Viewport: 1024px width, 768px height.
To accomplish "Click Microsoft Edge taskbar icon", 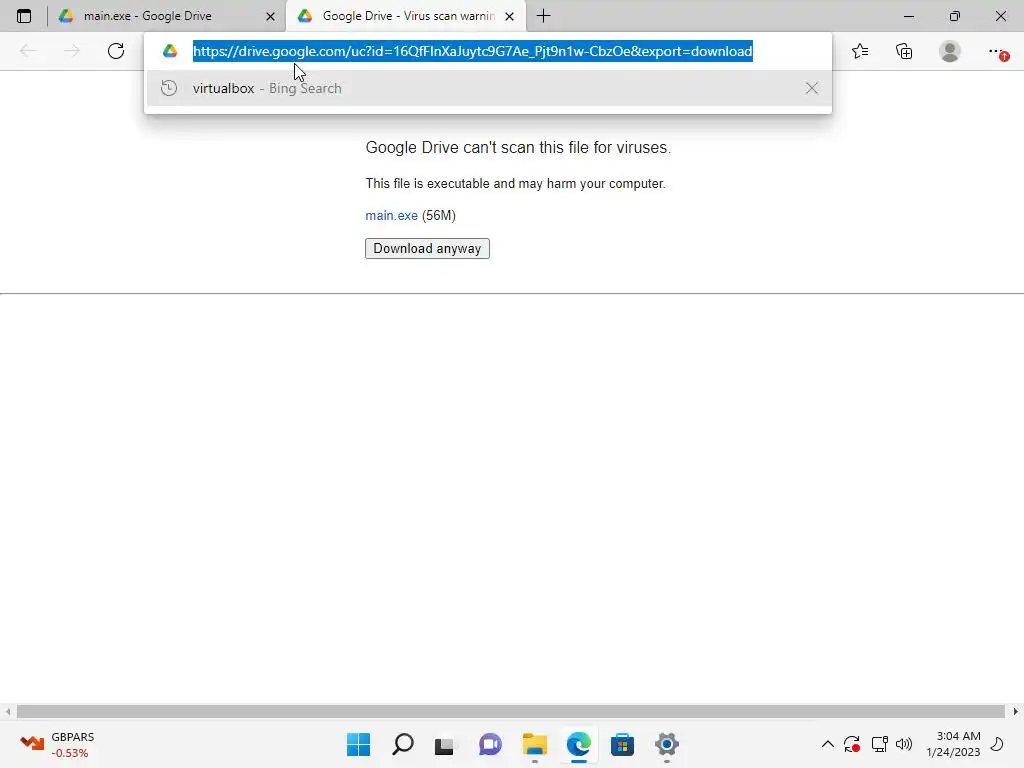I will click(x=579, y=744).
